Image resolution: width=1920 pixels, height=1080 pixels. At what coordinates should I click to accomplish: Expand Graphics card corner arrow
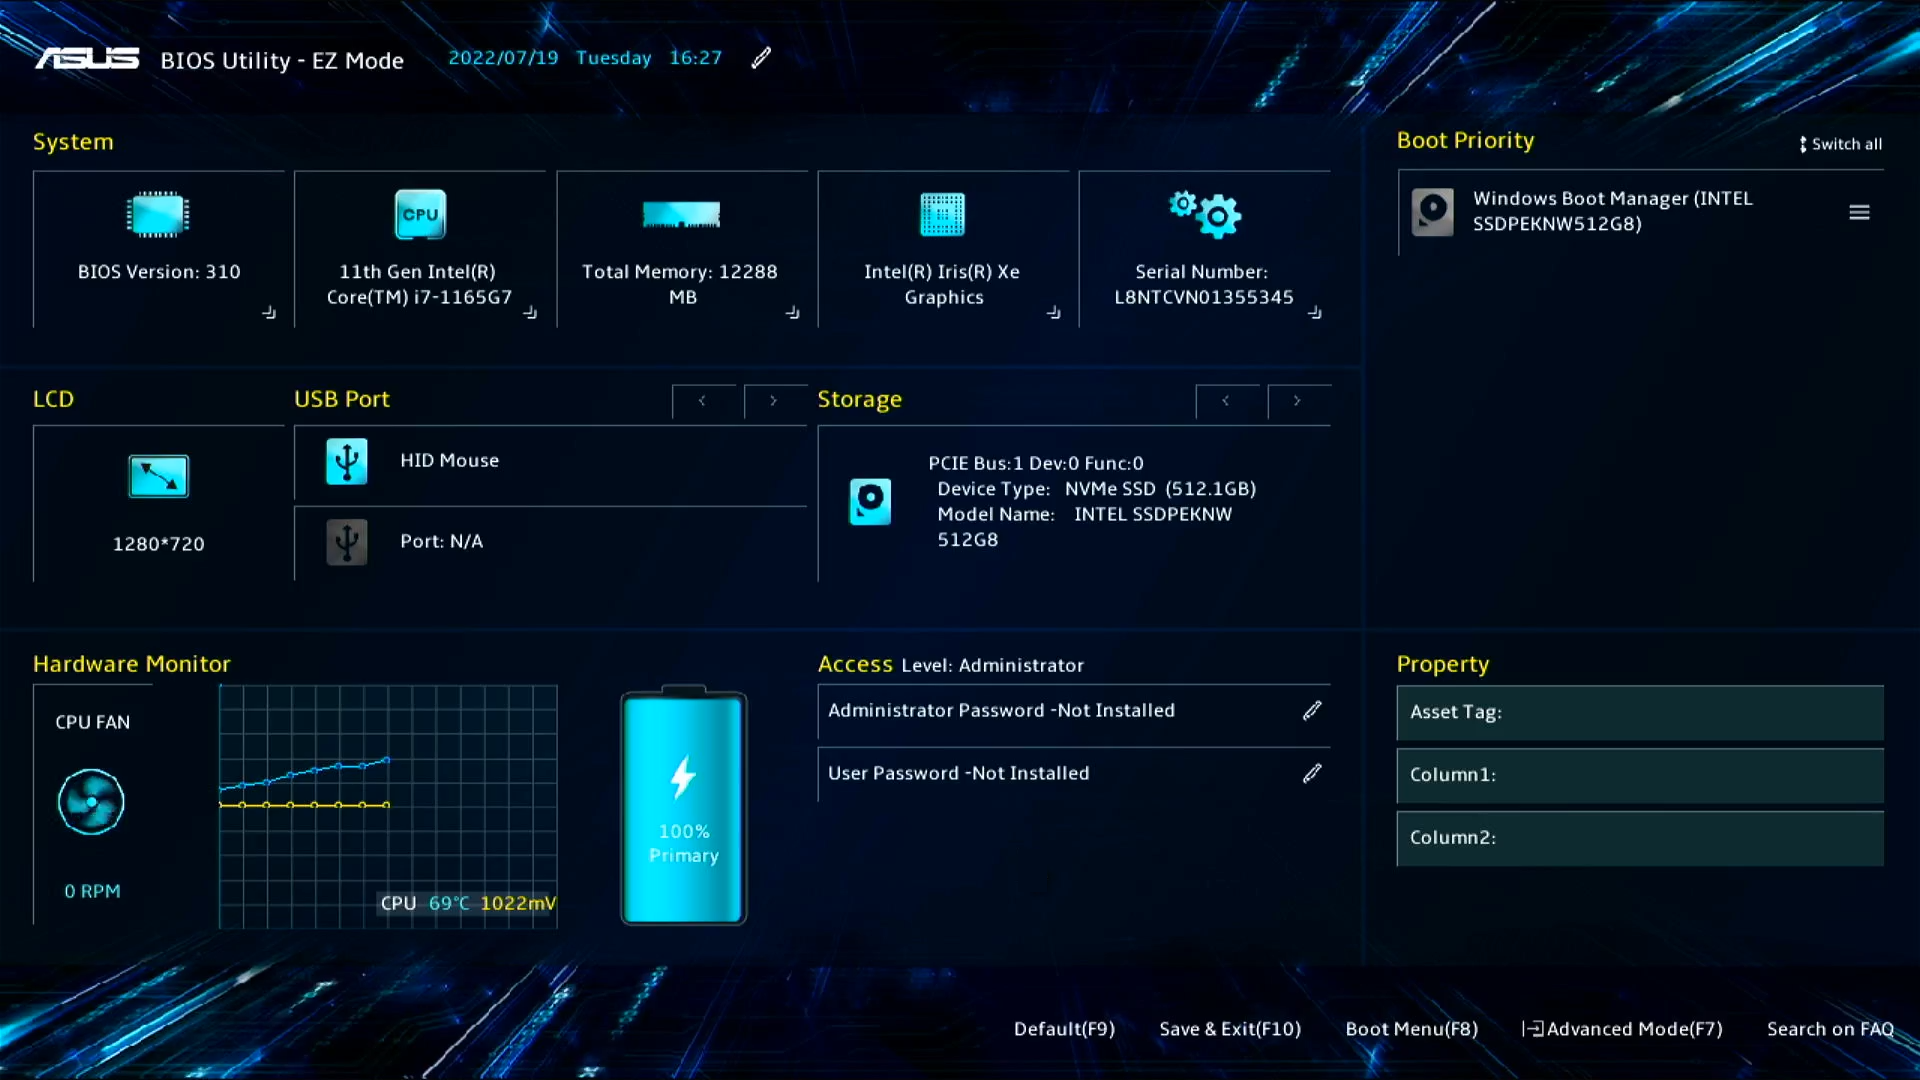pos(1053,313)
